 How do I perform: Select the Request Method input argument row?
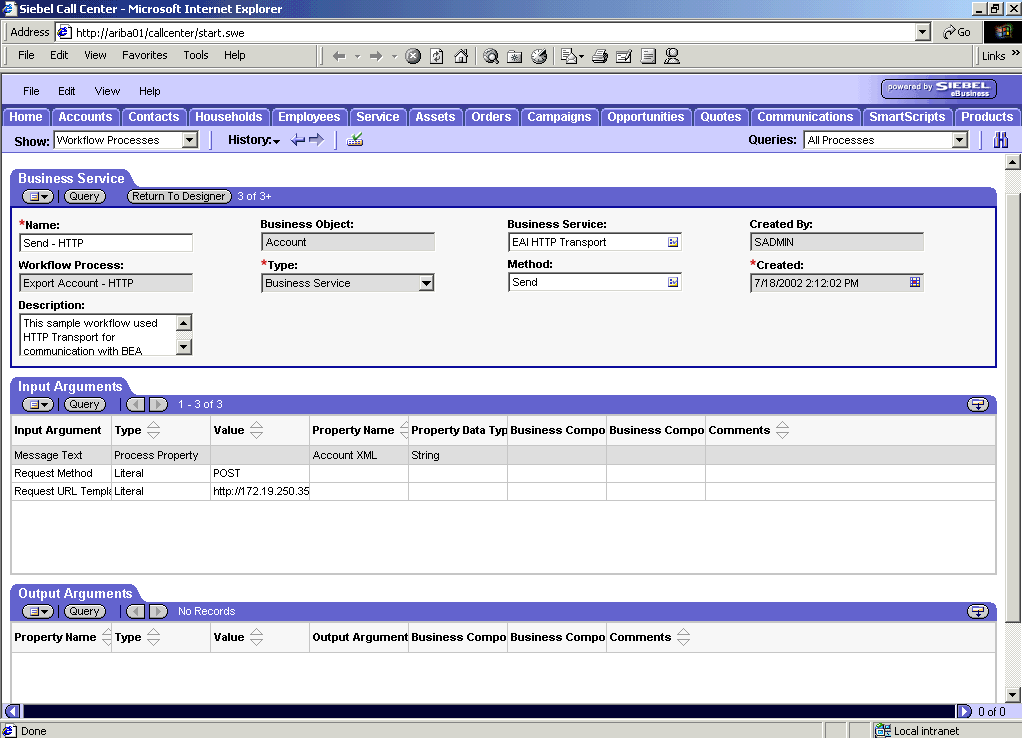pyautogui.click(x=503, y=474)
